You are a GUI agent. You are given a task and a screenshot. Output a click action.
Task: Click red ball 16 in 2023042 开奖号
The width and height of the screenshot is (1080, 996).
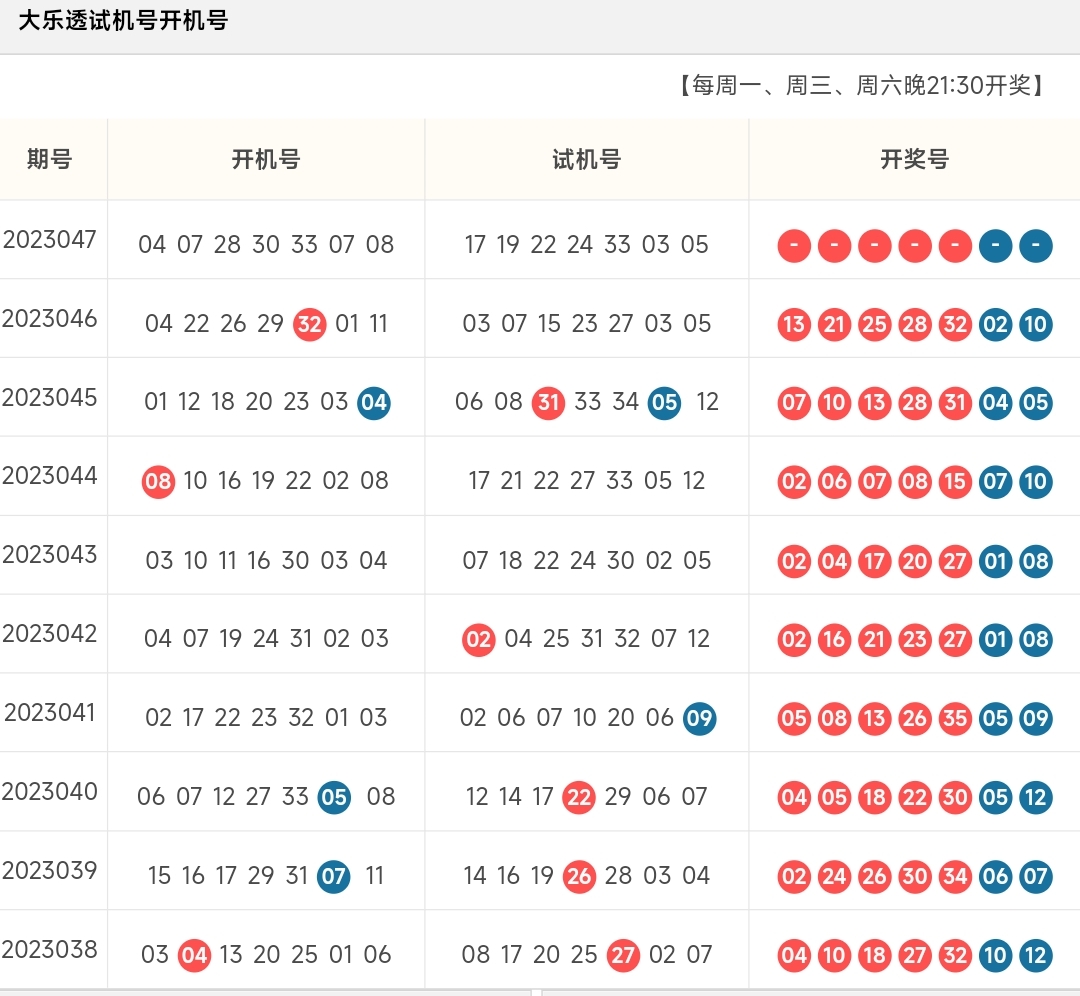[834, 639]
